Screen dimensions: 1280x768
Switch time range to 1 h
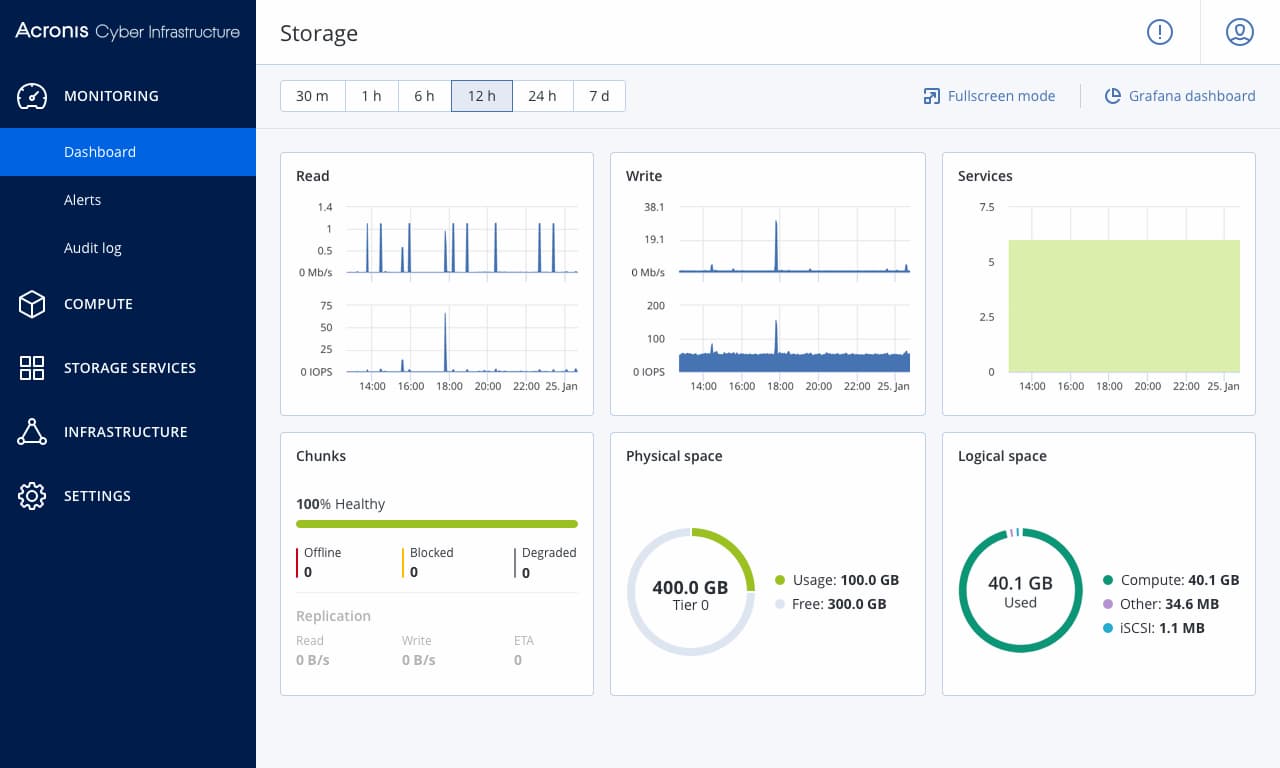click(x=372, y=96)
